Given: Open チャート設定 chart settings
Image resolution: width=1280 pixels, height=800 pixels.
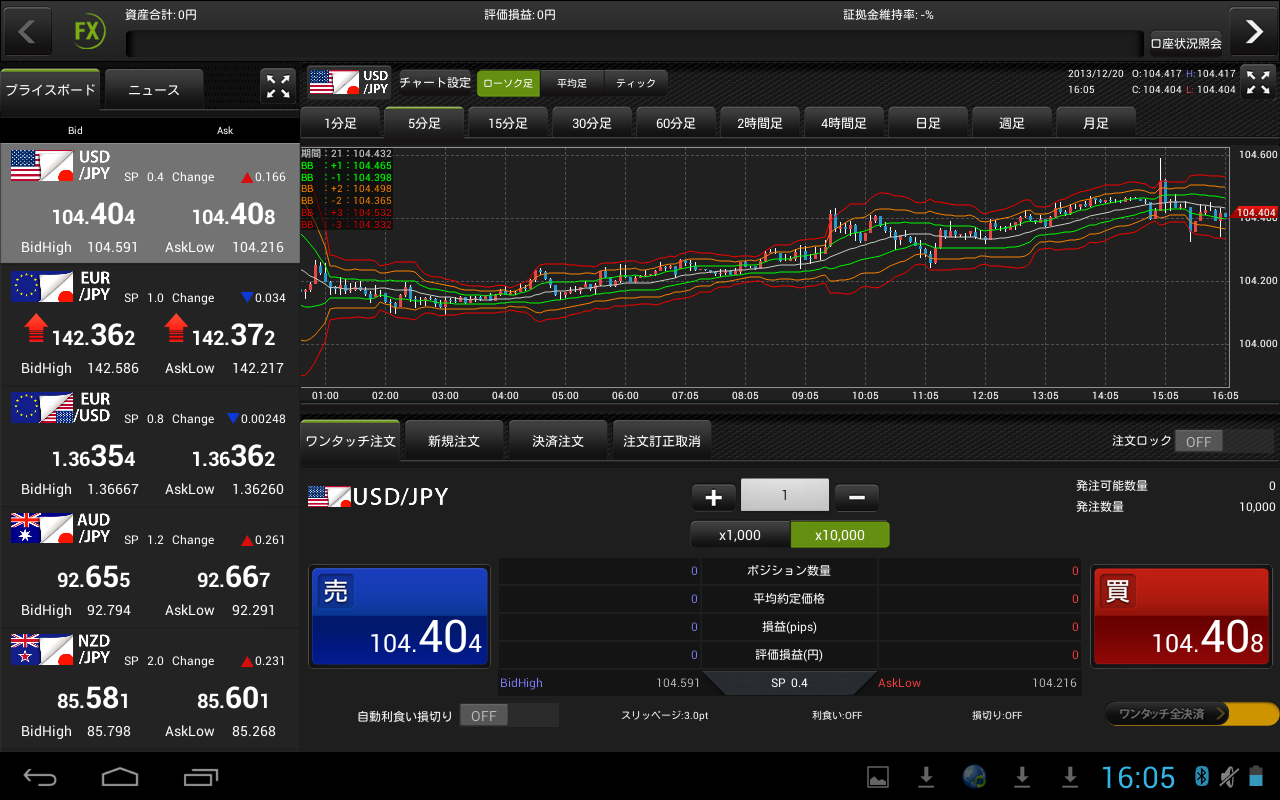Looking at the screenshot, I should click(x=435, y=83).
